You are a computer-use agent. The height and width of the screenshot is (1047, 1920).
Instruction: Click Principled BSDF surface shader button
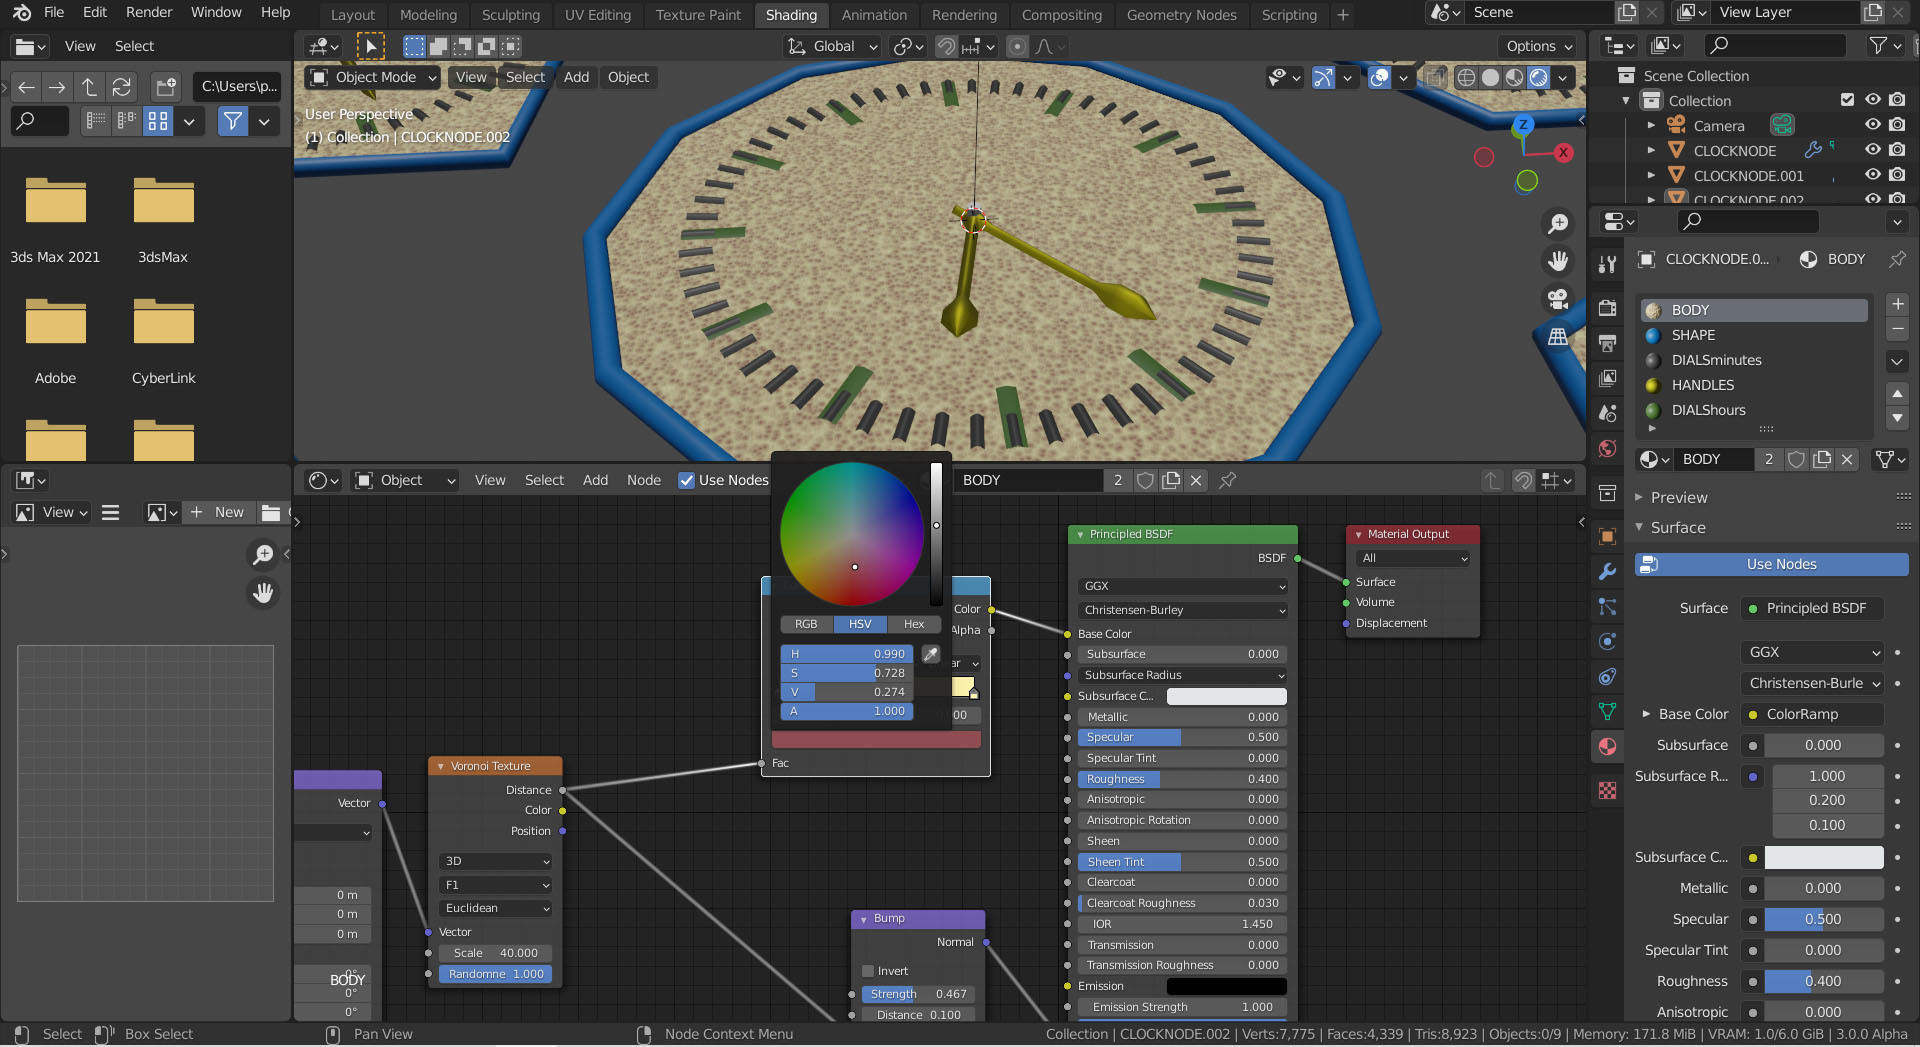pos(1812,608)
